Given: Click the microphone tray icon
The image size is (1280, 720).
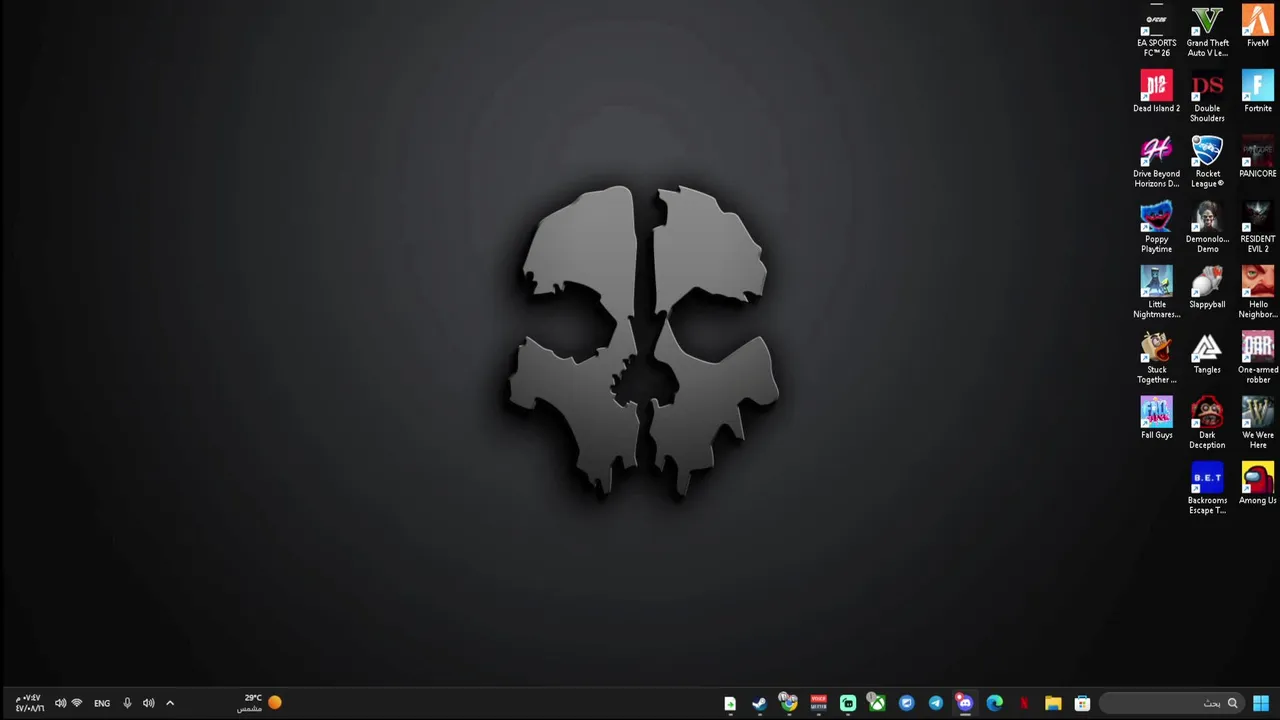Looking at the screenshot, I should (127, 703).
